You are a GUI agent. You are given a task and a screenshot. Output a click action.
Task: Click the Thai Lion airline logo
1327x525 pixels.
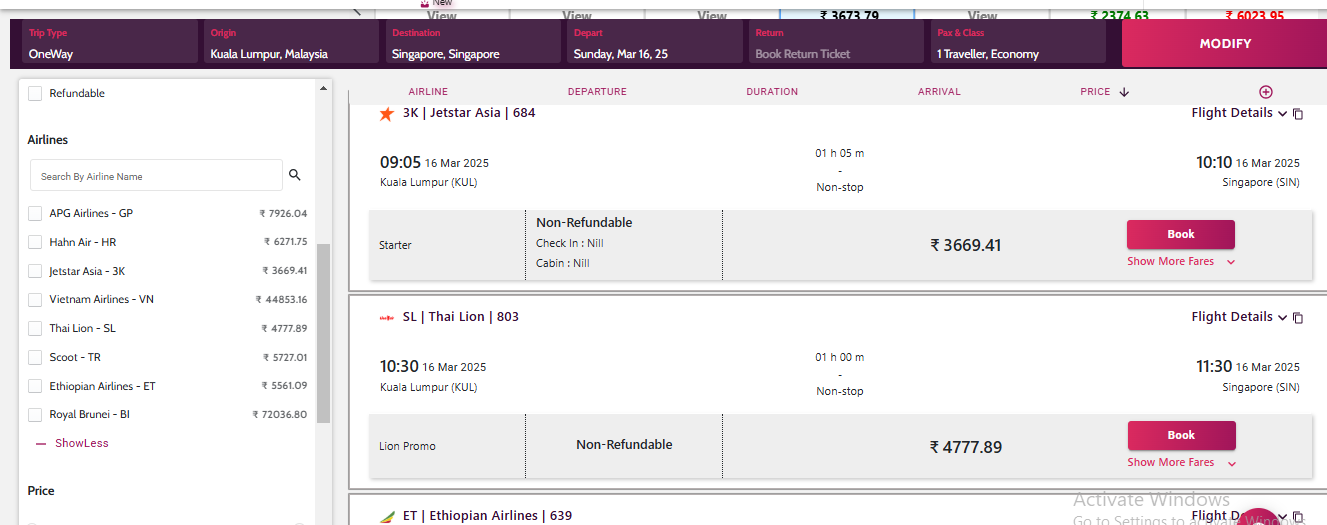pos(387,318)
